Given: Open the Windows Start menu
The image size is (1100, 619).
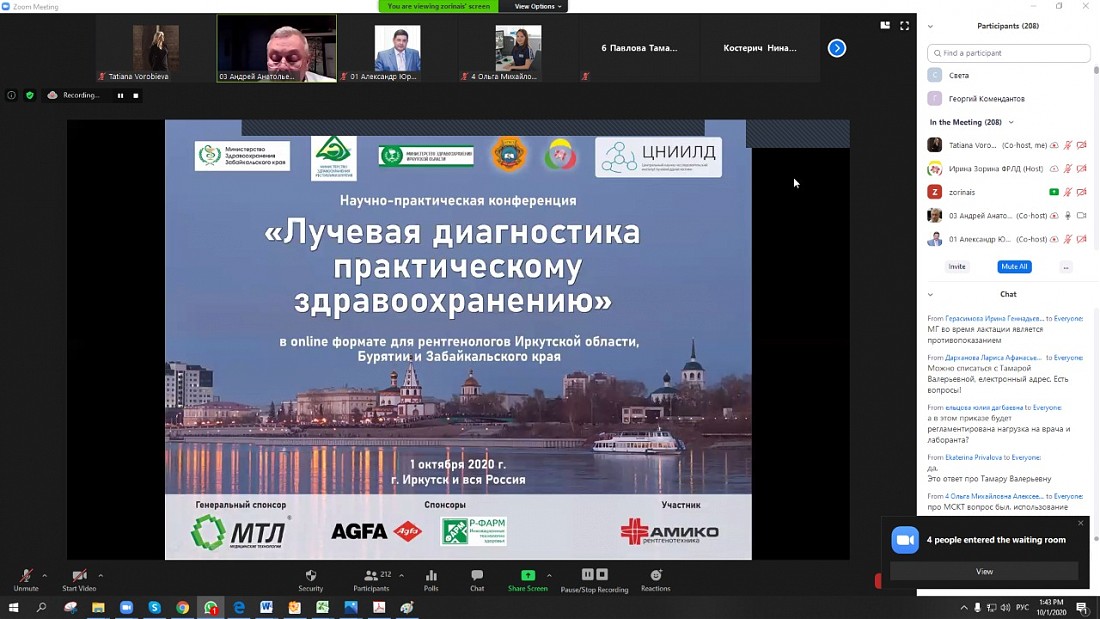Looking at the screenshot, I should [x=13, y=607].
